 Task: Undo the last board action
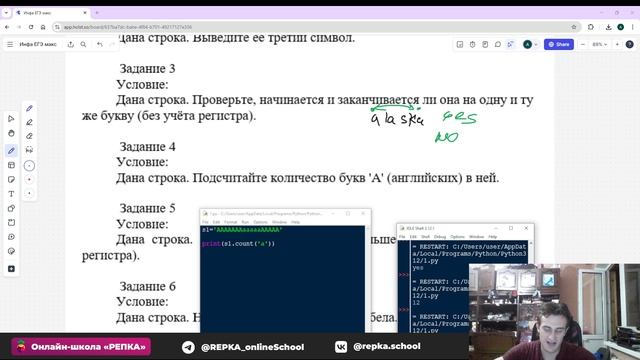[x=100, y=44]
